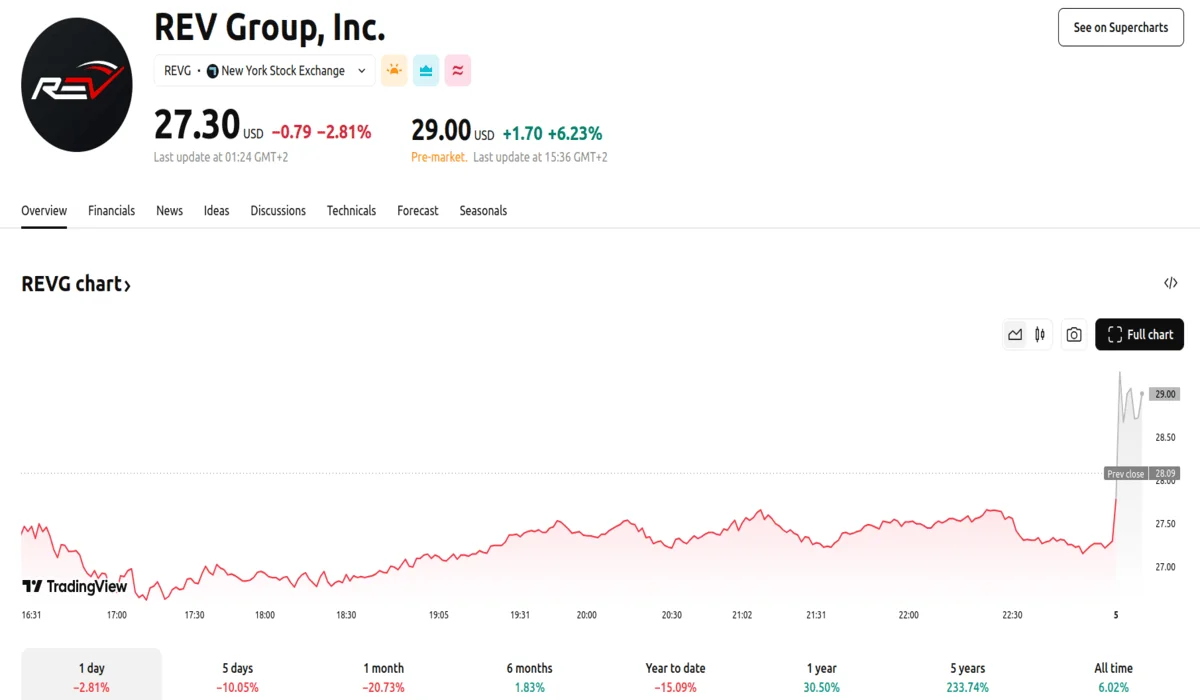
Task: Click the blue crown badge icon
Action: tap(426, 70)
